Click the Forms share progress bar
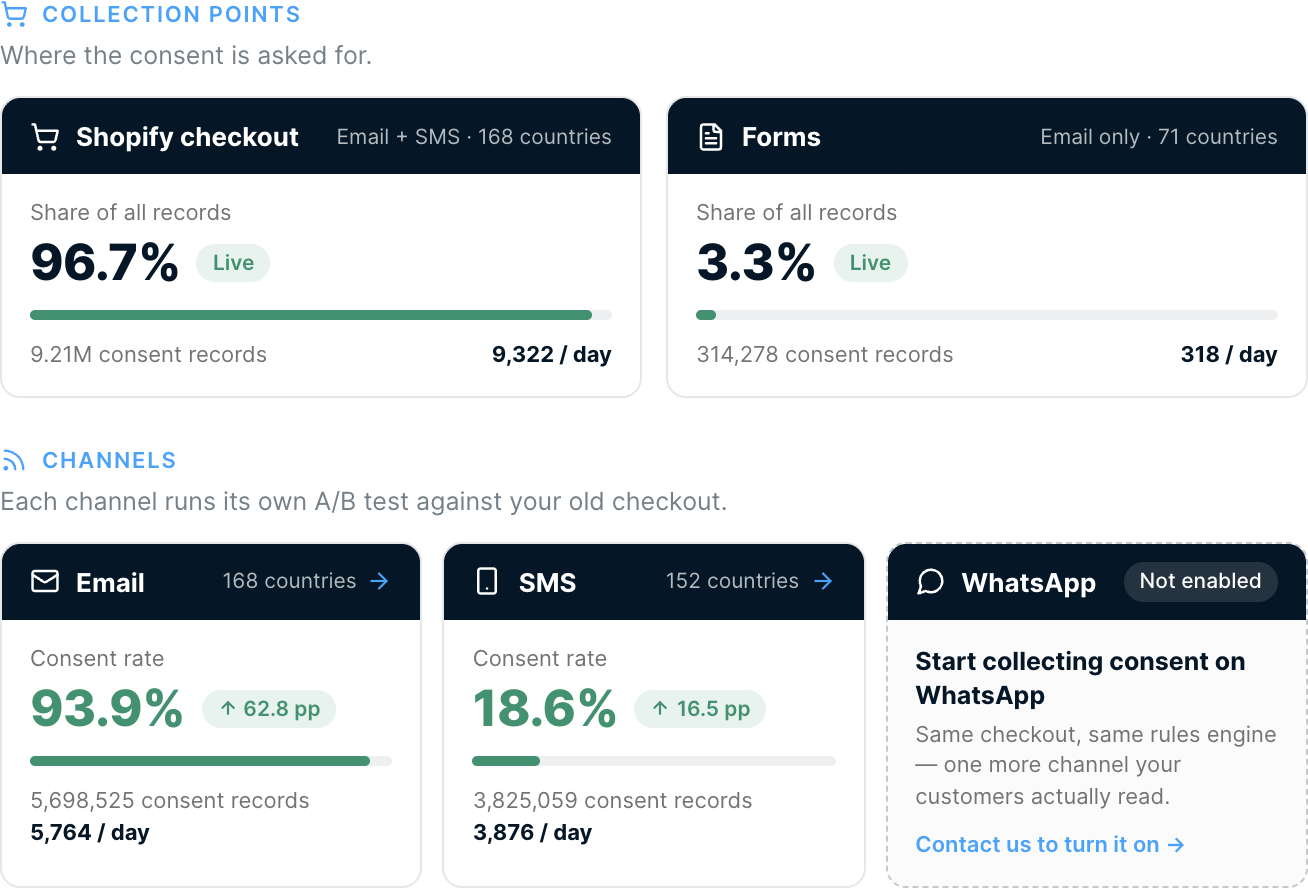1308x888 pixels. pos(987,315)
